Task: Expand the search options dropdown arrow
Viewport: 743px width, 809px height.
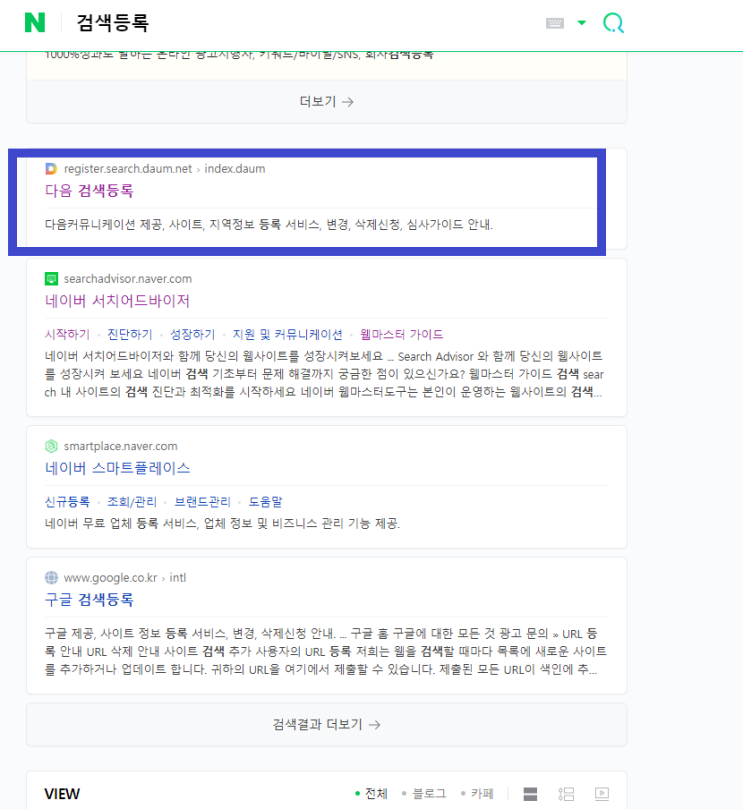Action: (x=582, y=23)
